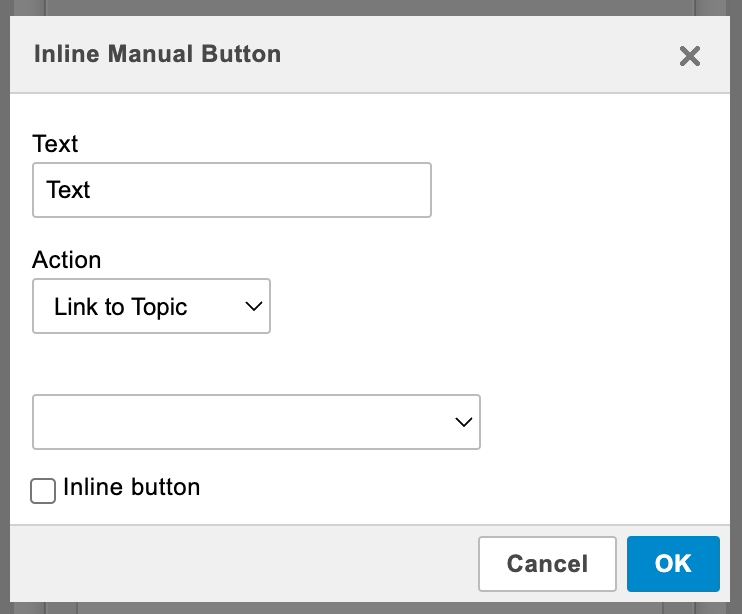Select the "Link to Topic" option text
Viewport: 742px width, 614px height.
coord(121,306)
